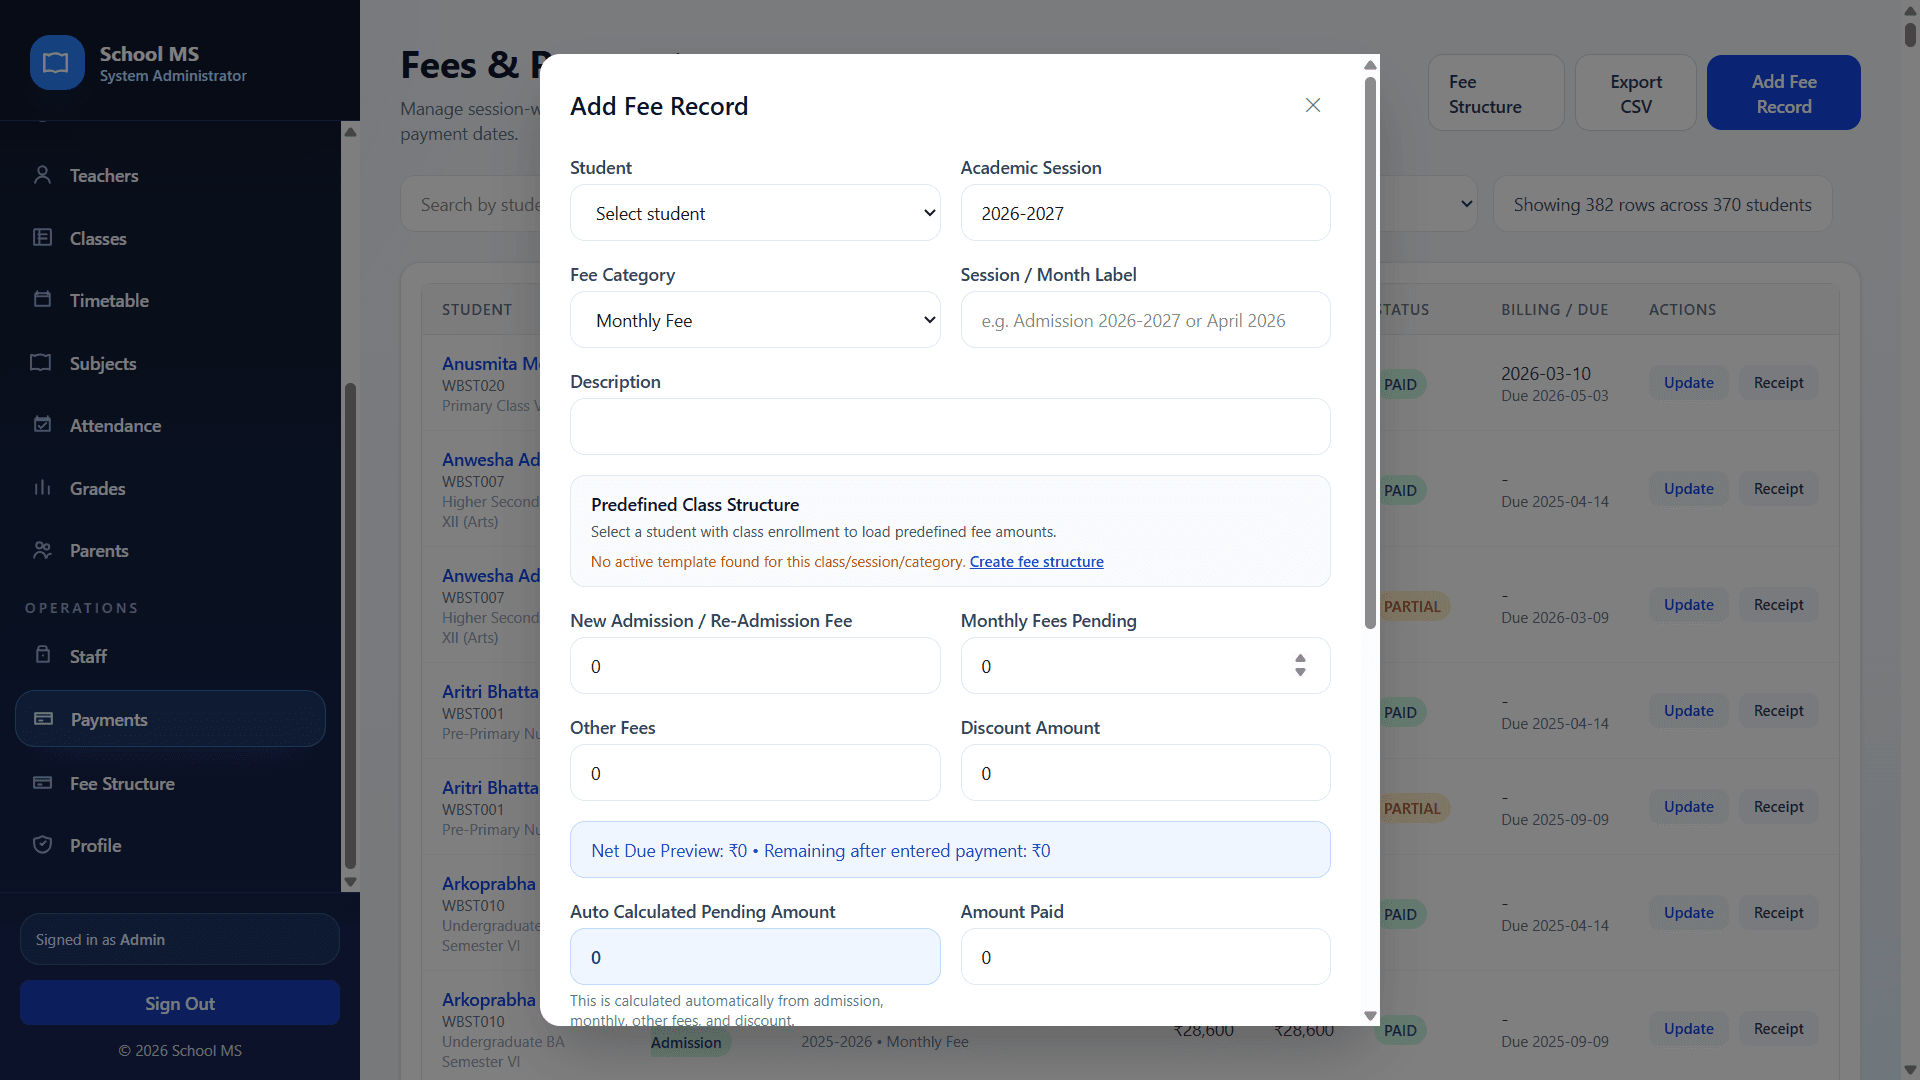Click the Auto Calculated Pending Amount field
The image size is (1920, 1080).
point(755,957)
